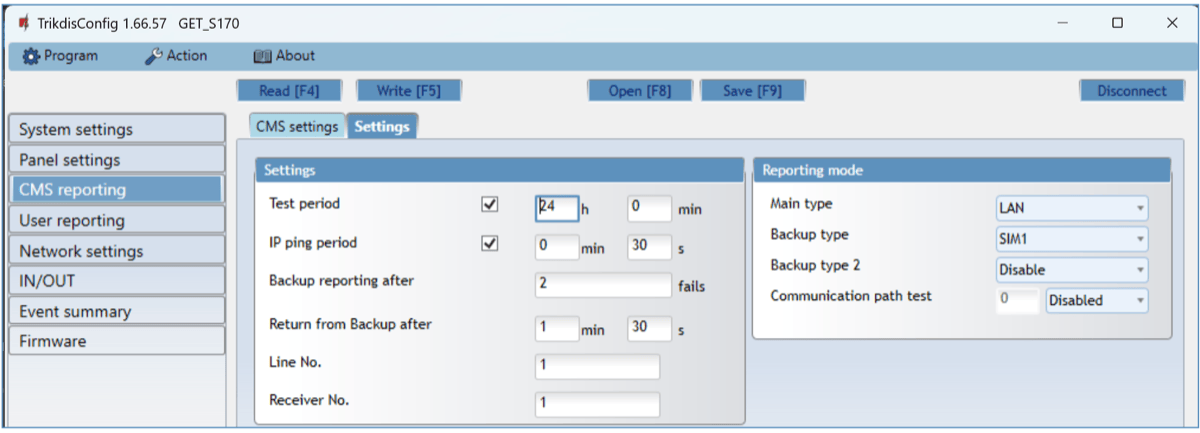Switch to the CMS settings tab
Image resolution: width=1200 pixels, height=433 pixels.
tap(298, 127)
